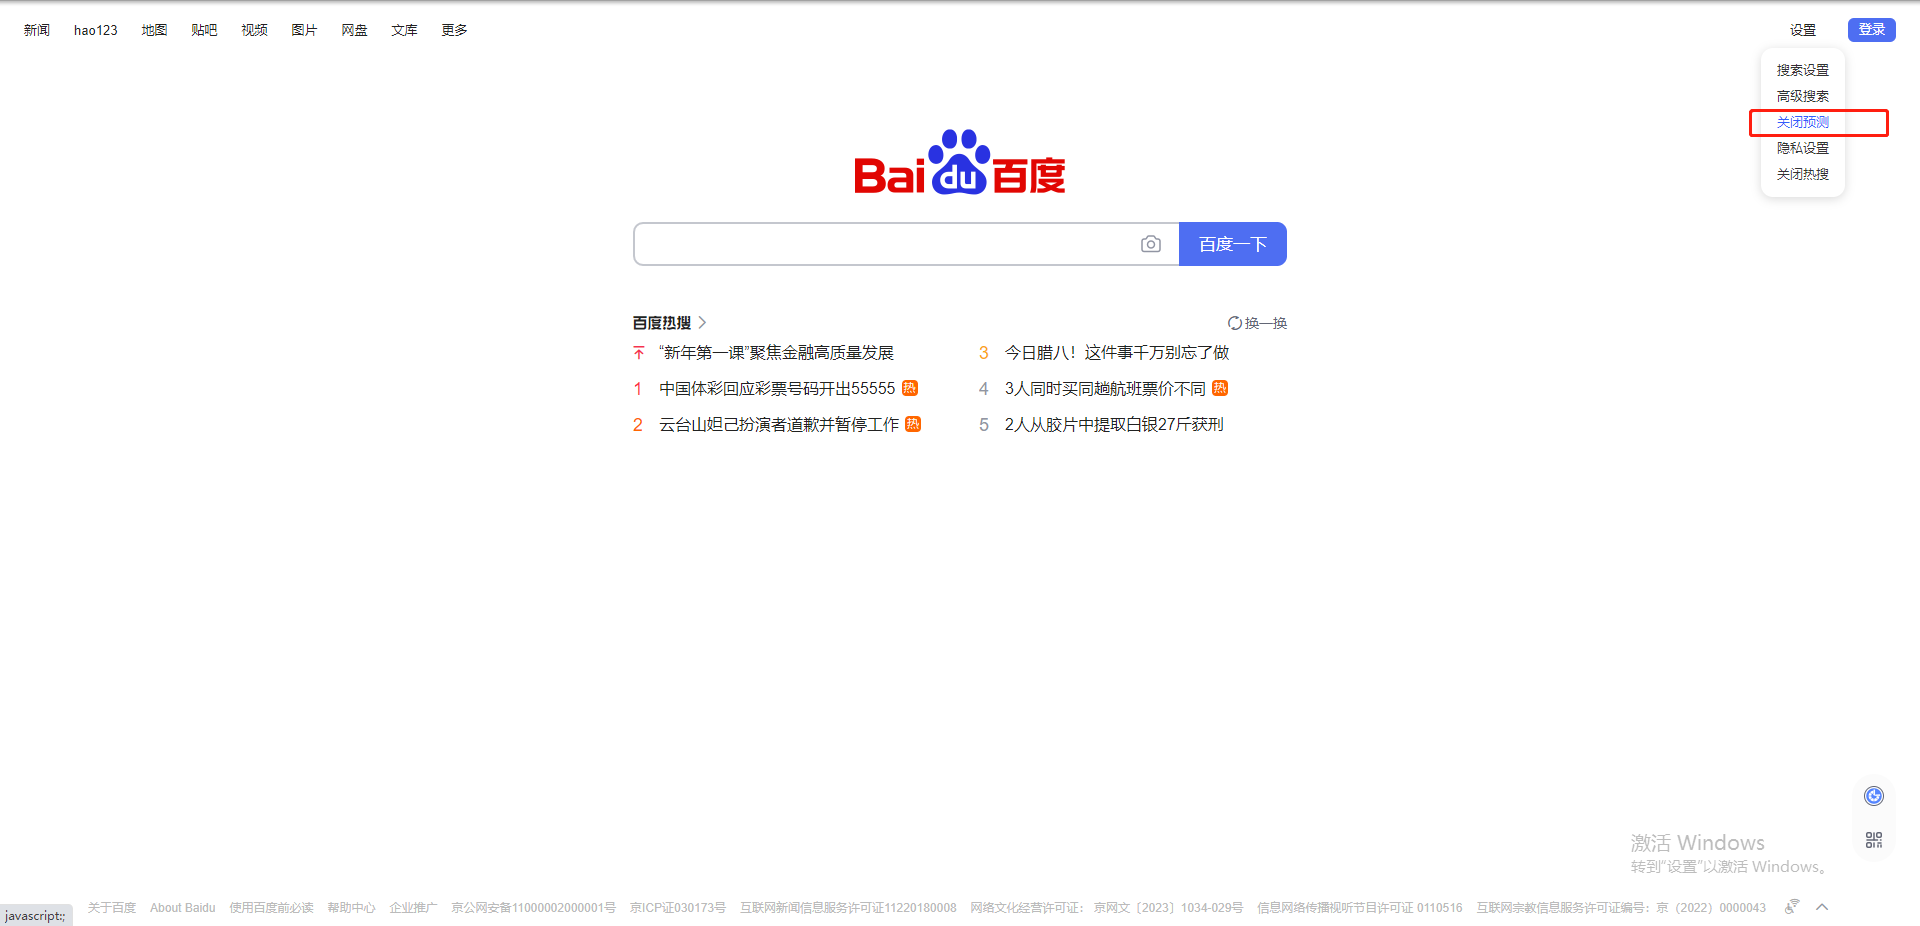Open 关于百度 in the footer

click(112, 908)
